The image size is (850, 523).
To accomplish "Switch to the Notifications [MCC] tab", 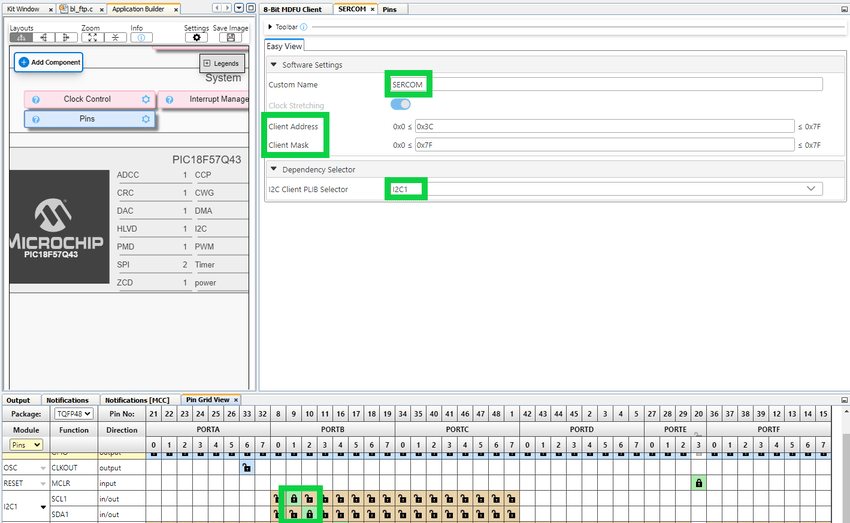I will coord(140,400).
